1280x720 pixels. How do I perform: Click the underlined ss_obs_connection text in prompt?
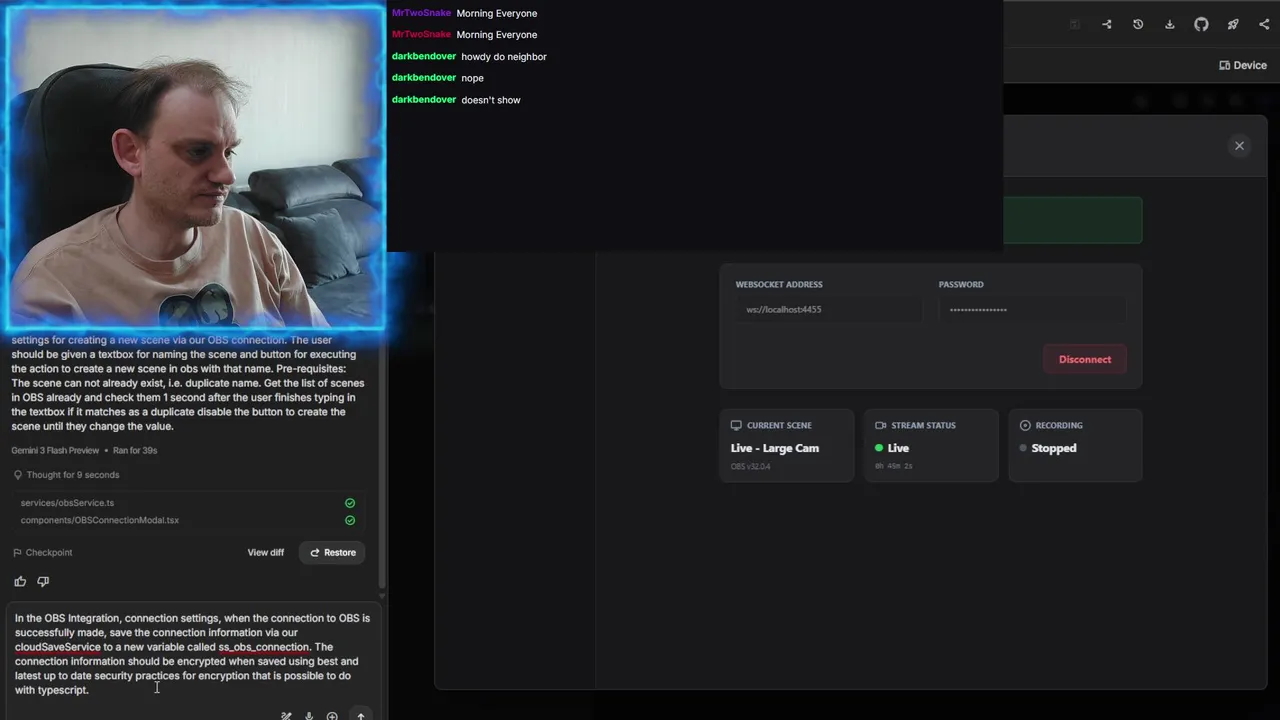click(264, 647)
